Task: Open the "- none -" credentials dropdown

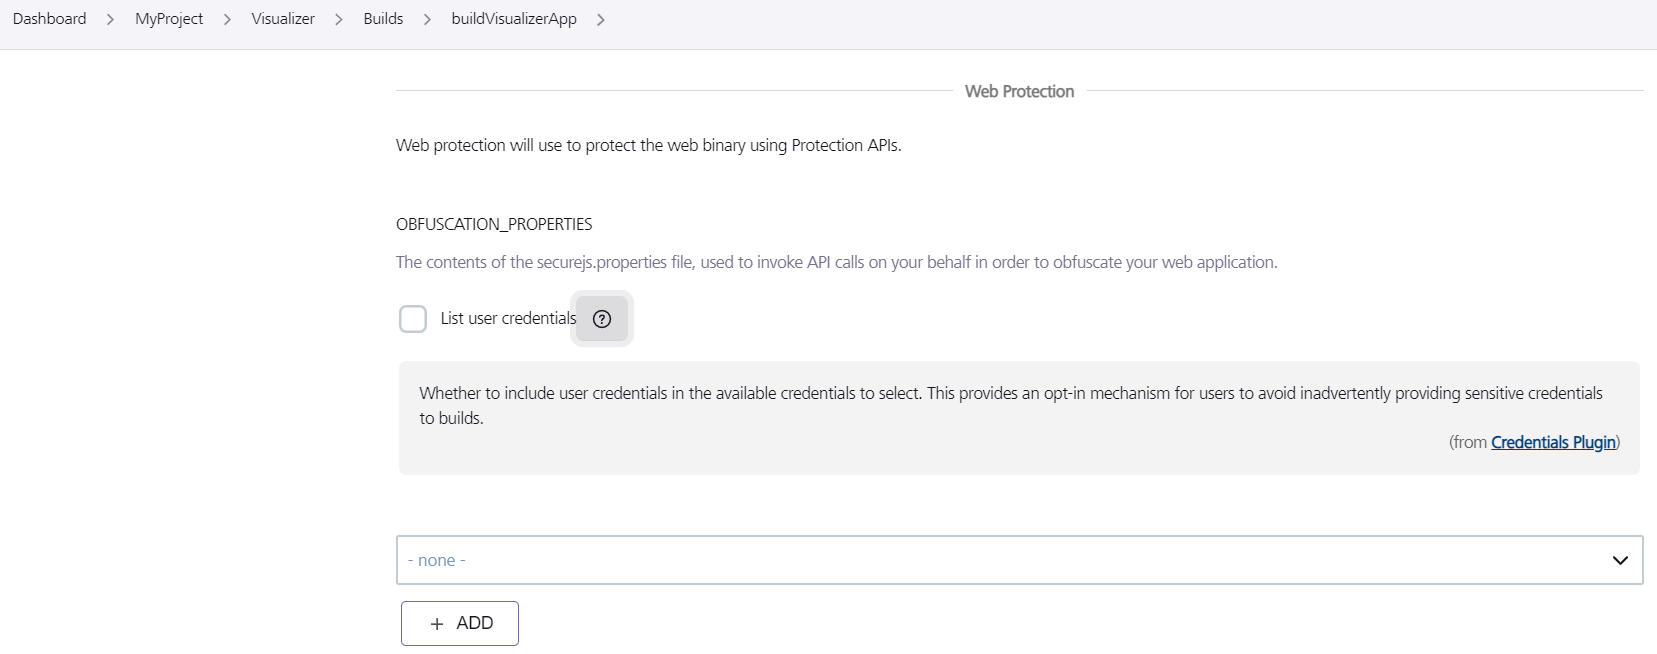Action: coord(1000,560)
